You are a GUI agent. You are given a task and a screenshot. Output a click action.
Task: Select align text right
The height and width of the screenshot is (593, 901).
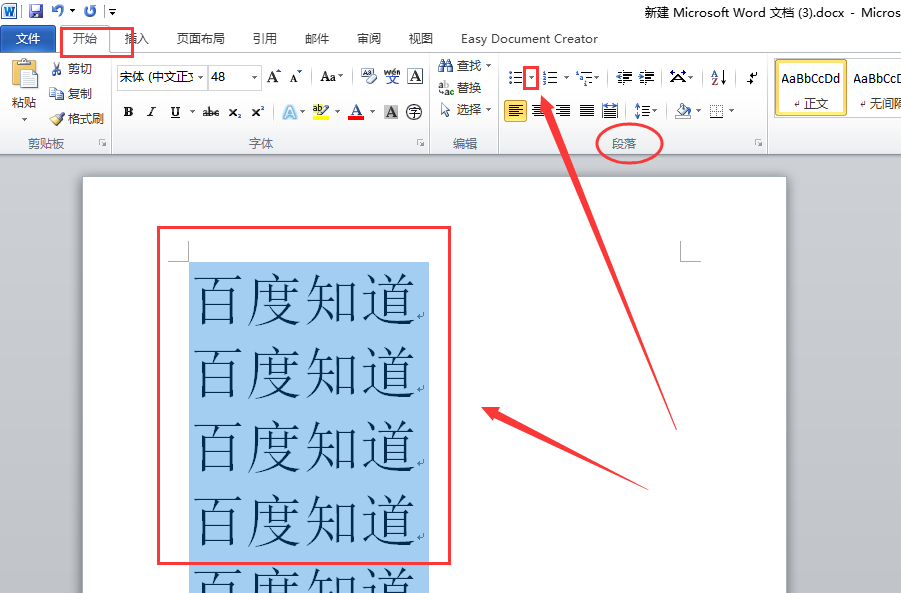coord(563,110)
